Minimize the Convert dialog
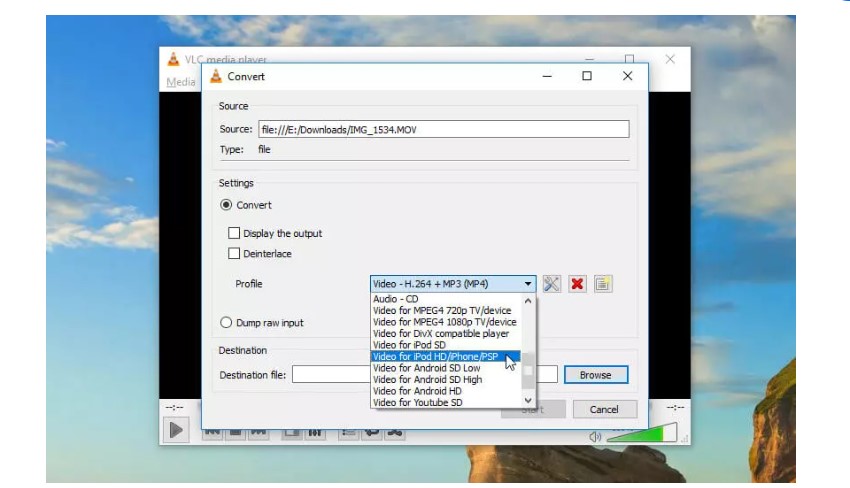This screenshot has height=488, width=850. 547,76
